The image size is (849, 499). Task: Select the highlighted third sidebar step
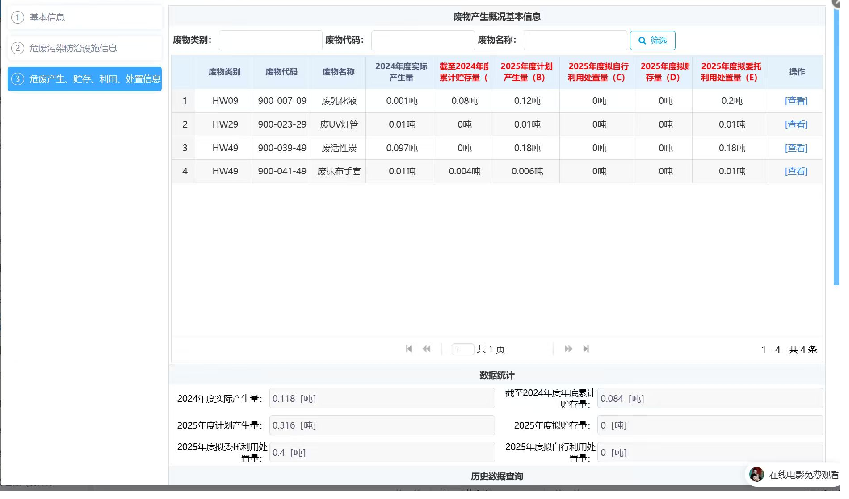84,79
